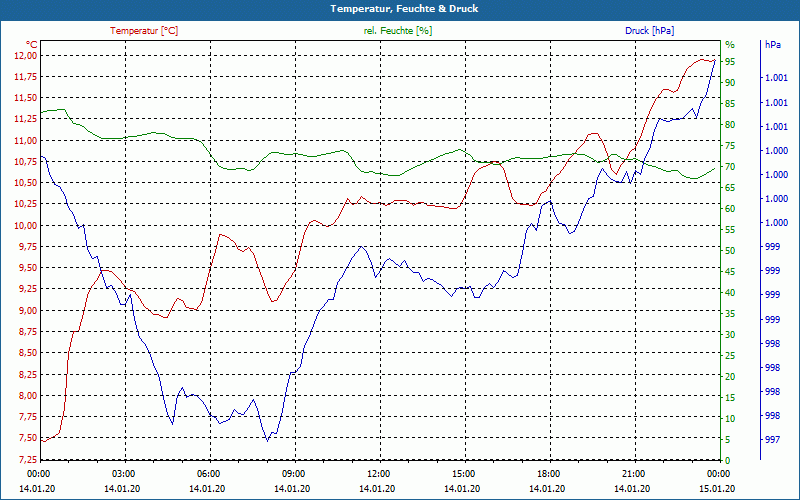Click the green '0' humidity axis value
This screenshot has height=500, width=800.
pos(728,460)
